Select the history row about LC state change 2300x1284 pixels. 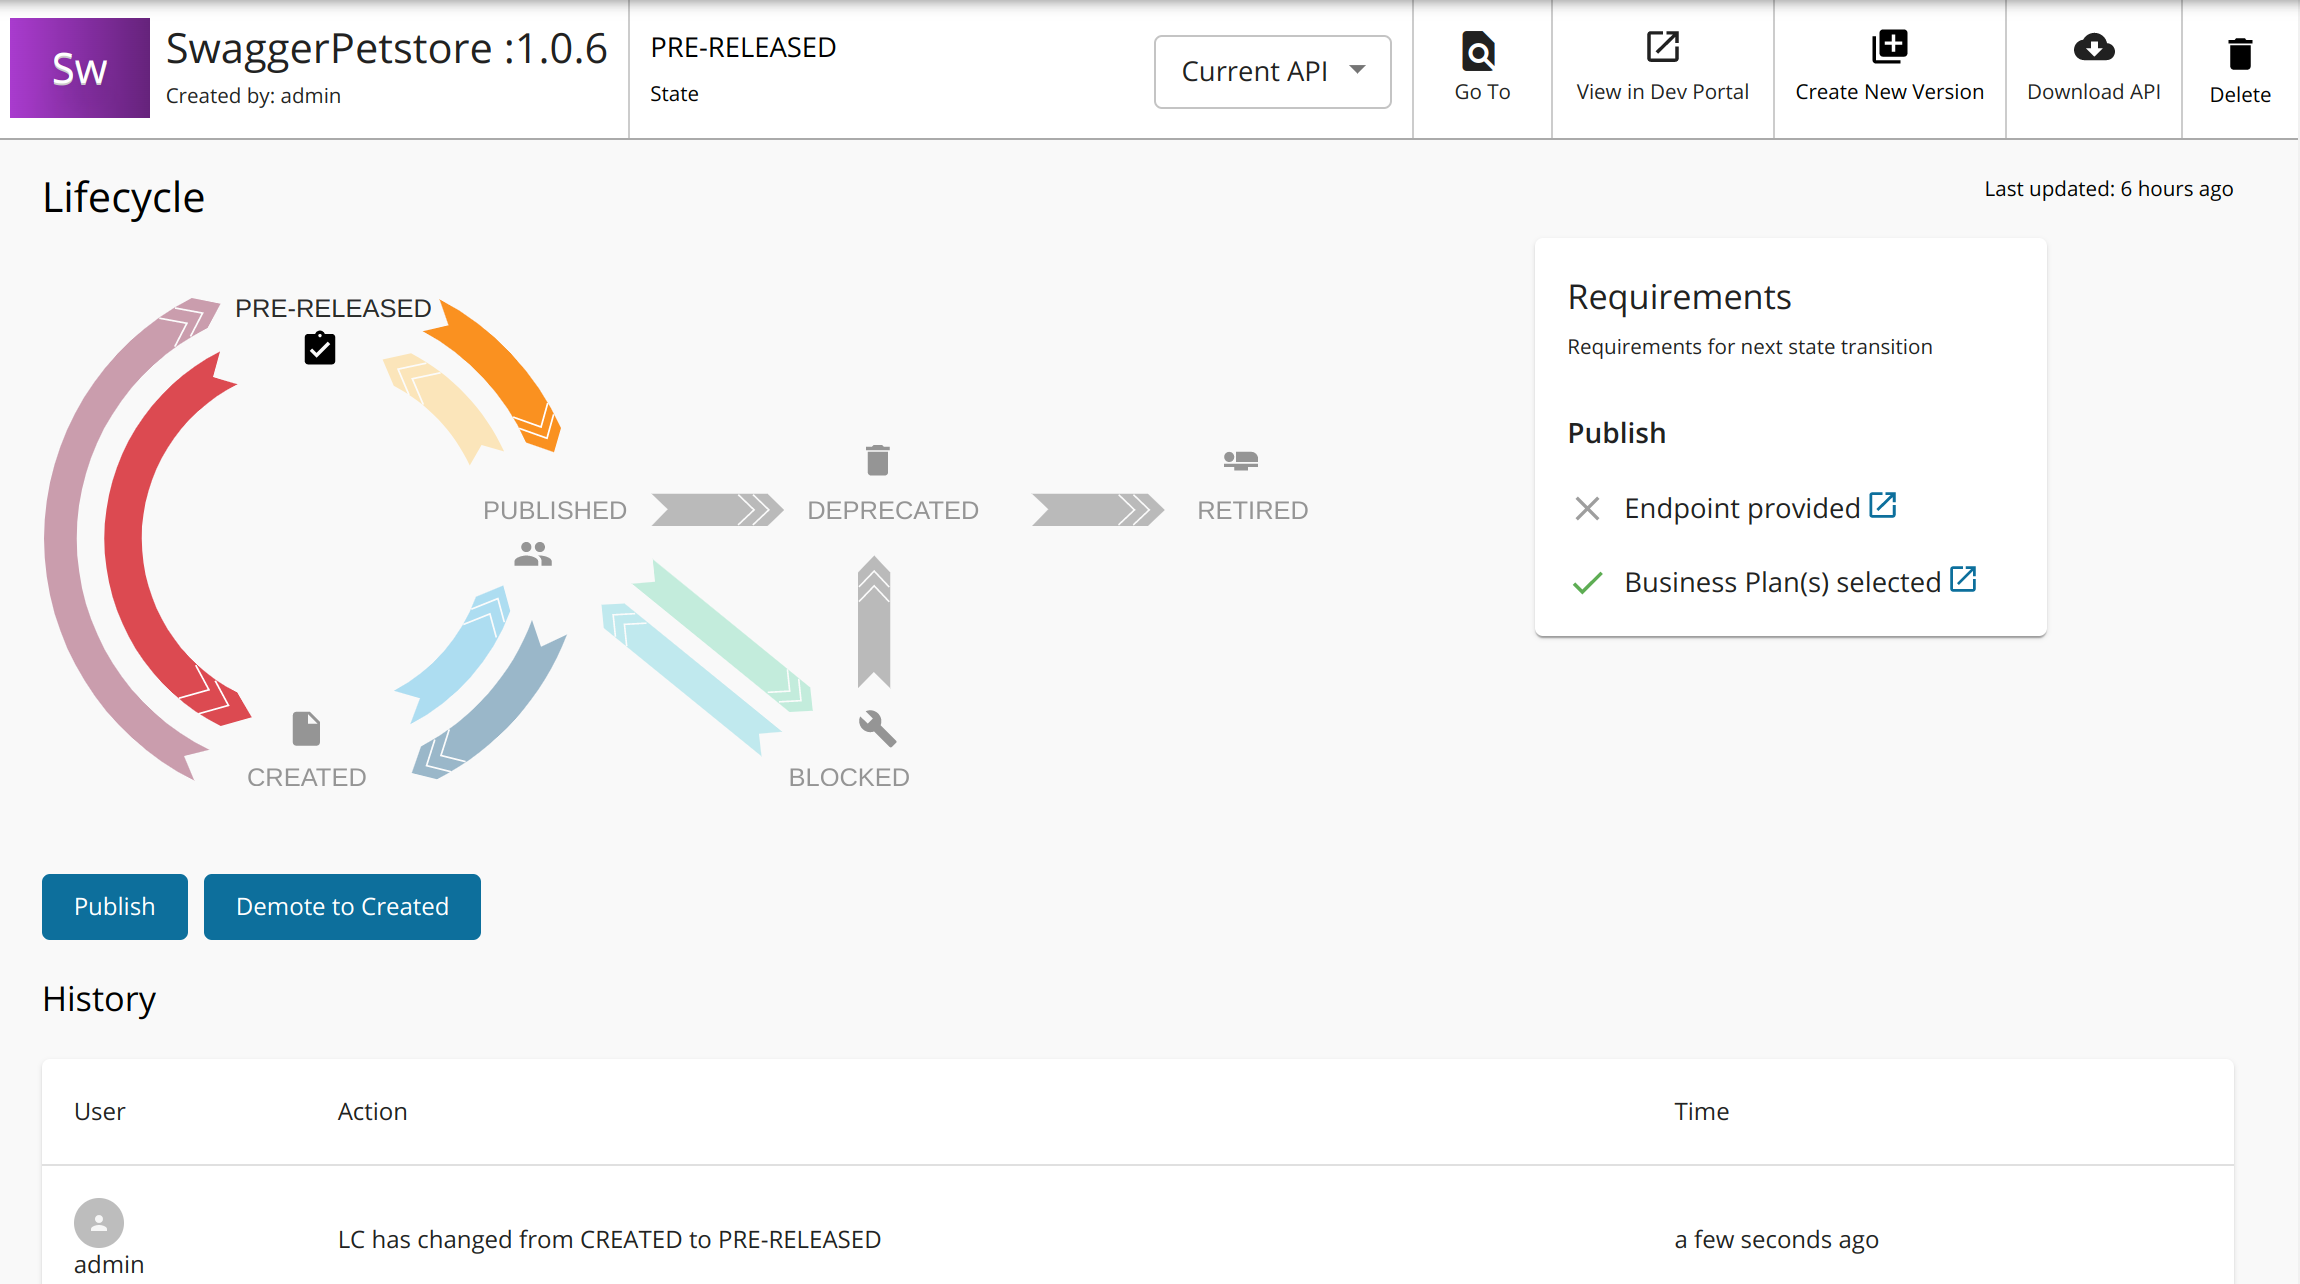coord(609,1238)
